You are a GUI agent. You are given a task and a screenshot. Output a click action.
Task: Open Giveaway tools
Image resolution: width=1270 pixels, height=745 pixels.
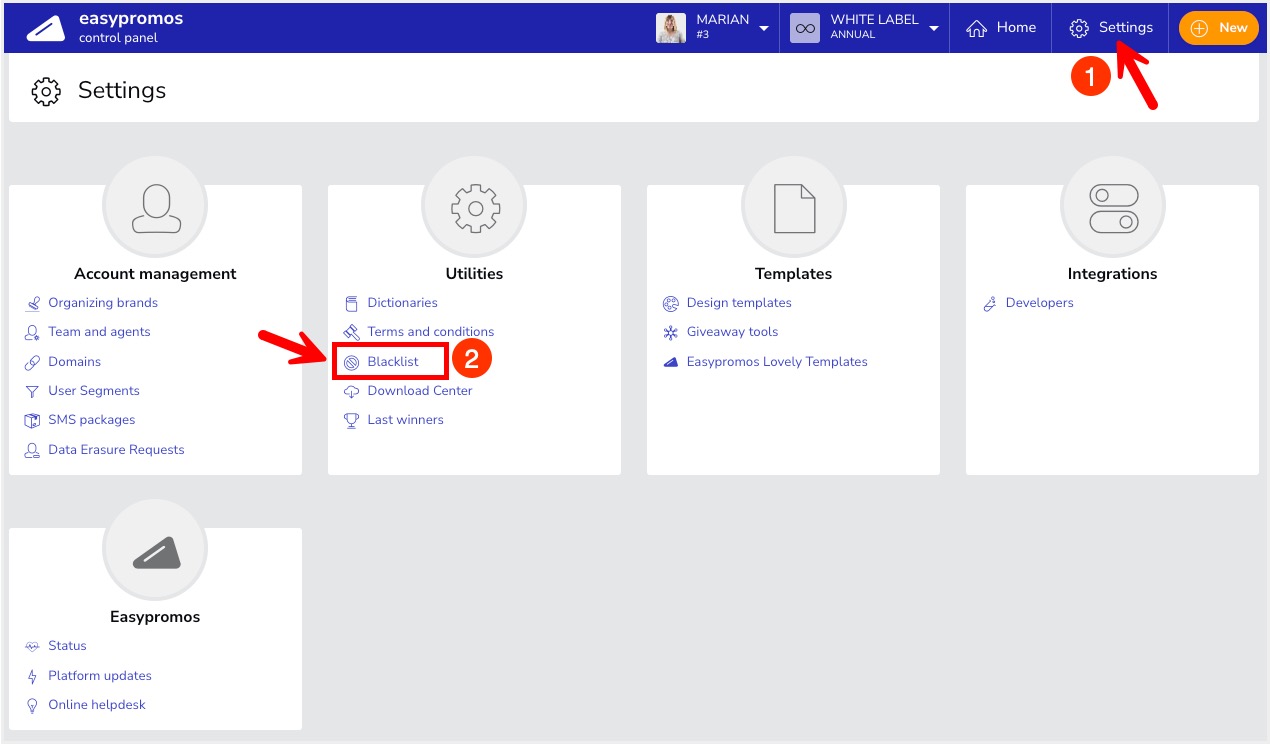point(732,332)
